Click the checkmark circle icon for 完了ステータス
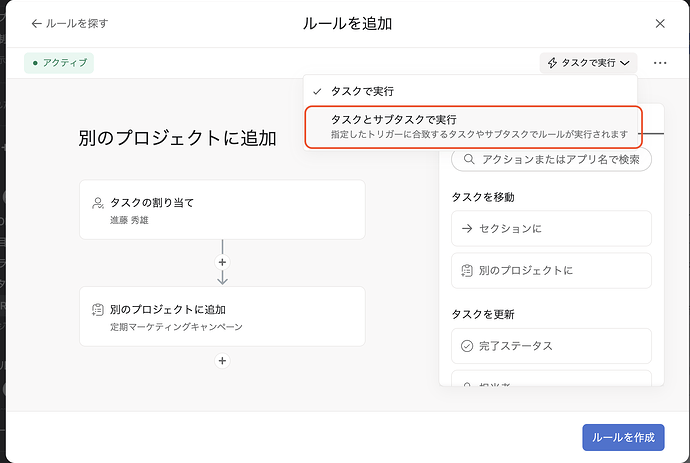The image size is (690, 463). click(467, 346)
